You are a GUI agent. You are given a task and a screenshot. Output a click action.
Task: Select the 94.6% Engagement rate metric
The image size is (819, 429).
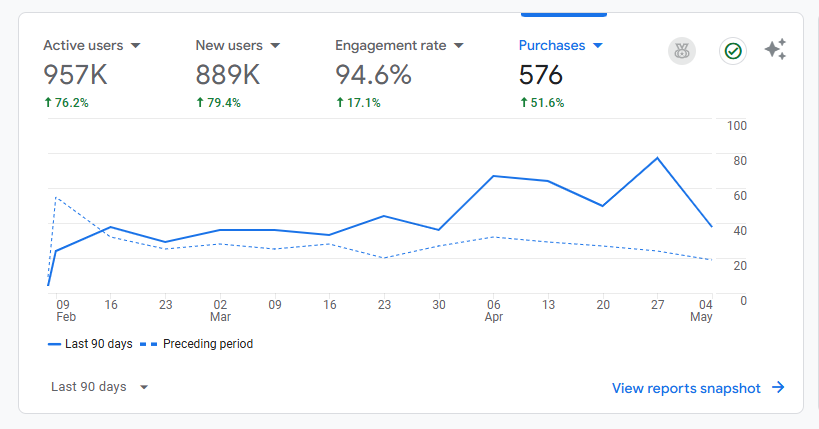click(x=373, y=75)
